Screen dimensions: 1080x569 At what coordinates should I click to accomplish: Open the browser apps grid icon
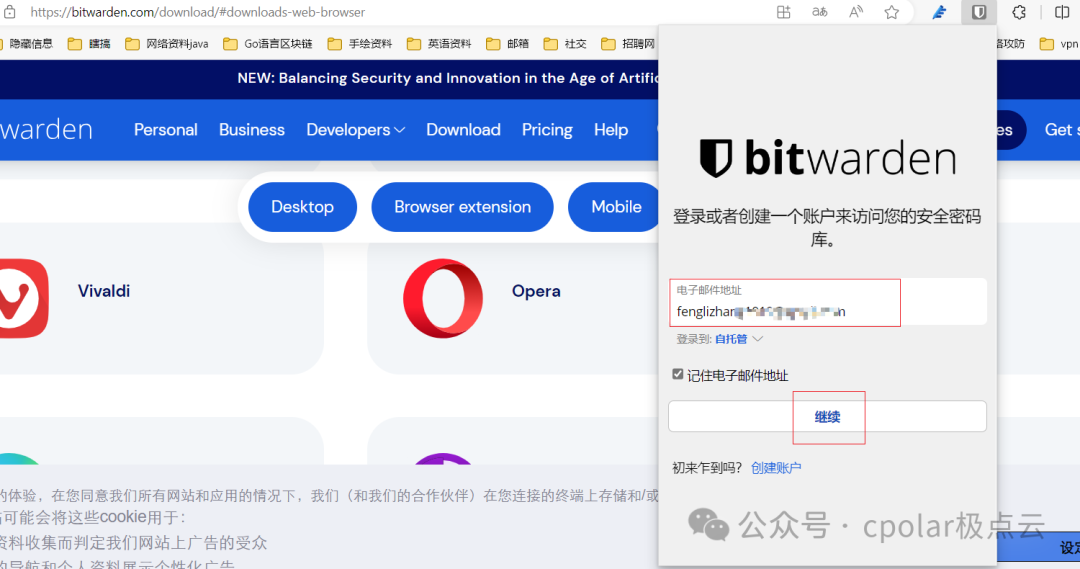click(783, 12)
